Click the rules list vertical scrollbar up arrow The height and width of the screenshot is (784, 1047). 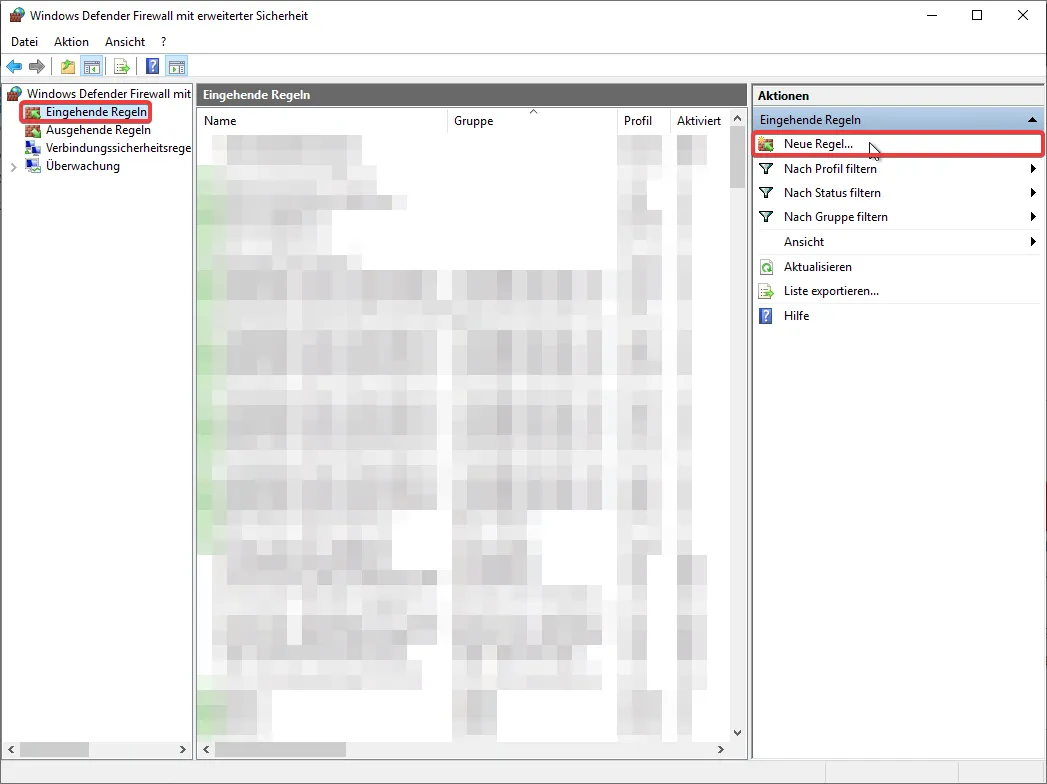(737, 118)
